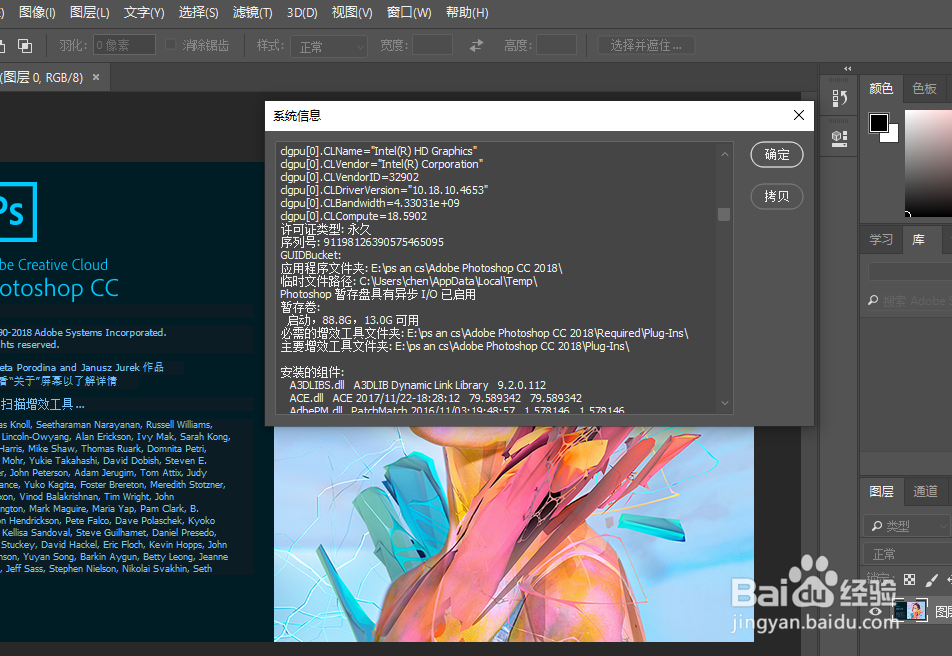The width and height of the screenshot is (952, 656).
Task: Close the document tab (图层 0, RGB/8)
Action: tap(96, 77)
